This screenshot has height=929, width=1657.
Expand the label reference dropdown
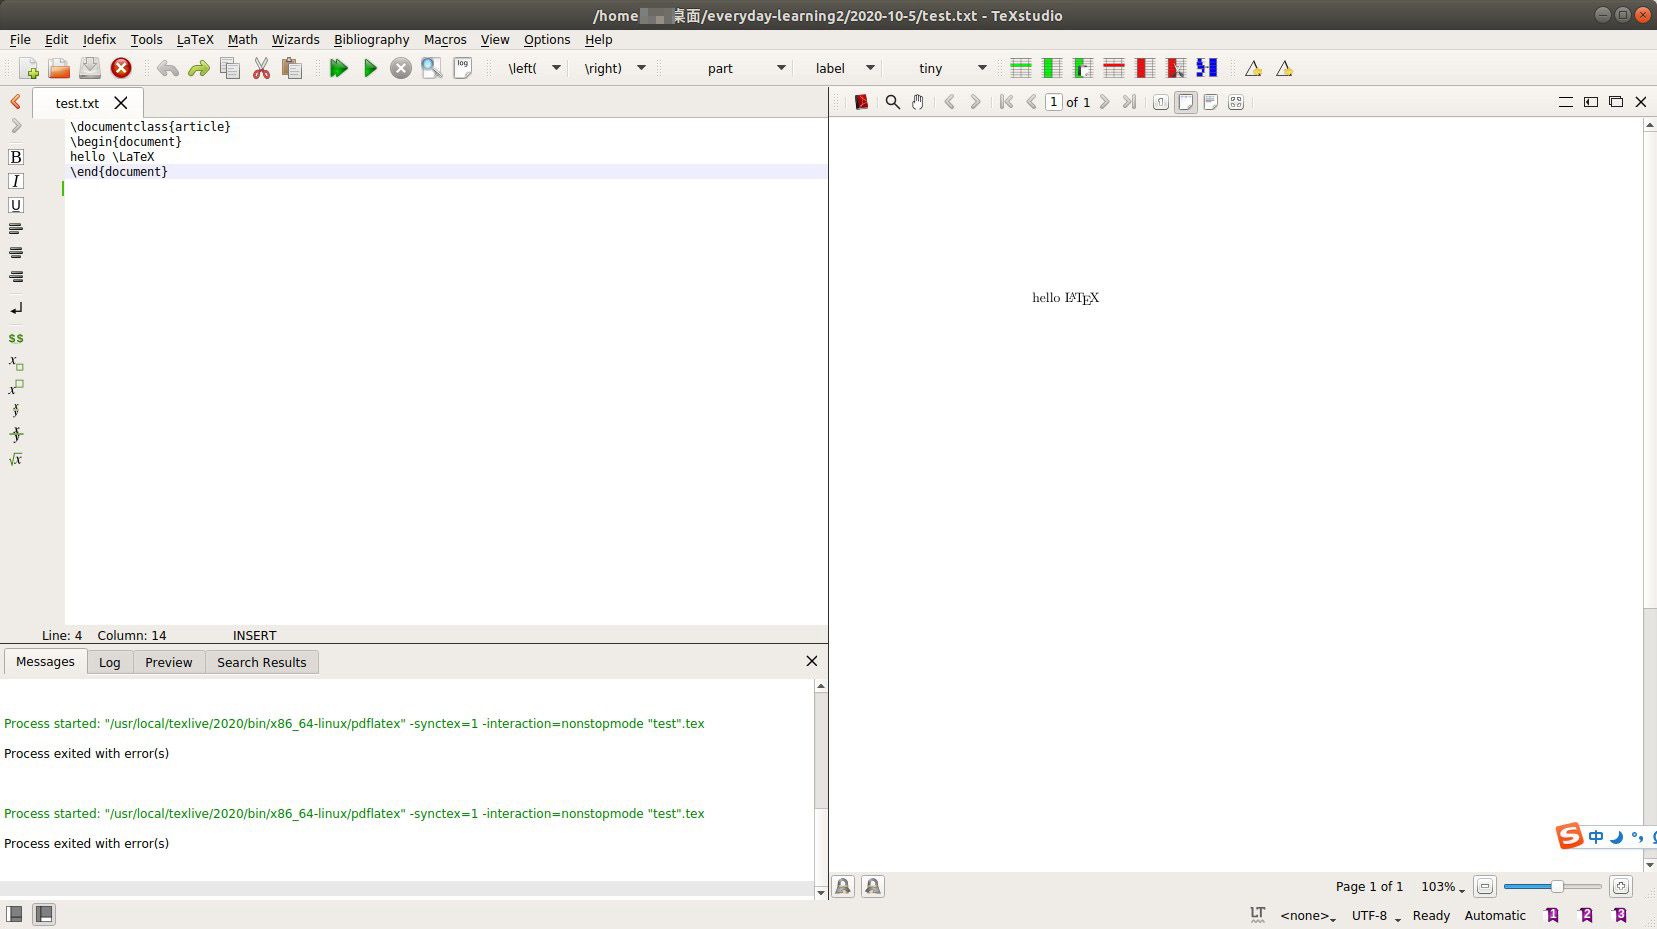coord(870,68)
